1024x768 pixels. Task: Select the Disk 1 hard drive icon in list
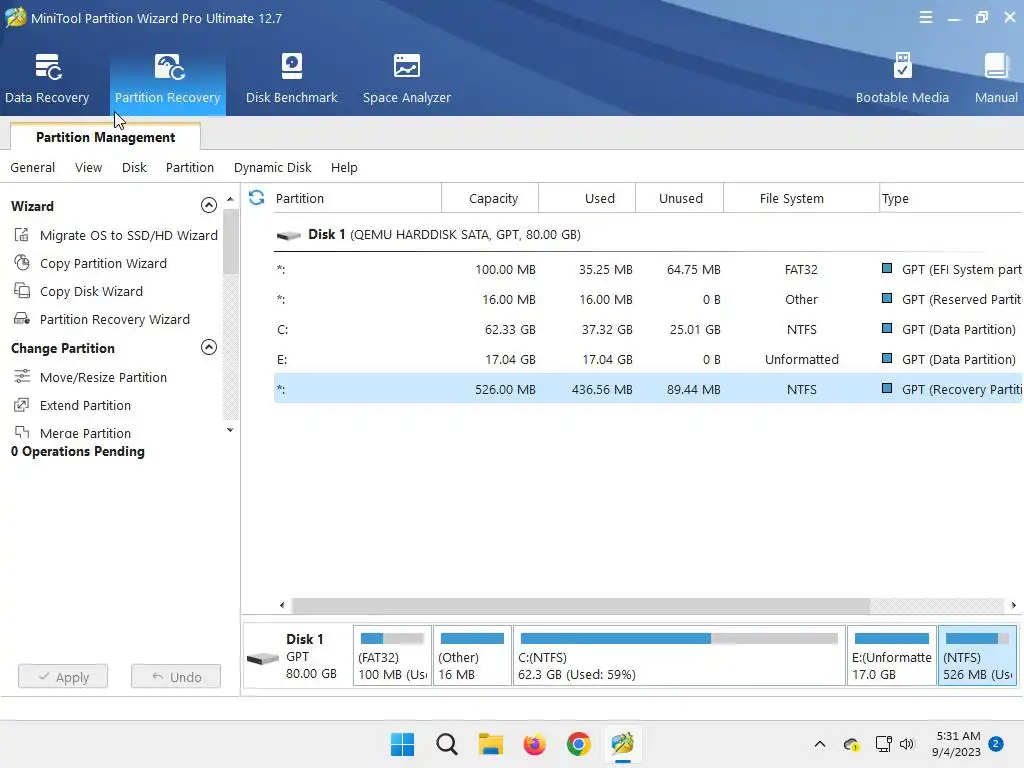pos(288,235)
